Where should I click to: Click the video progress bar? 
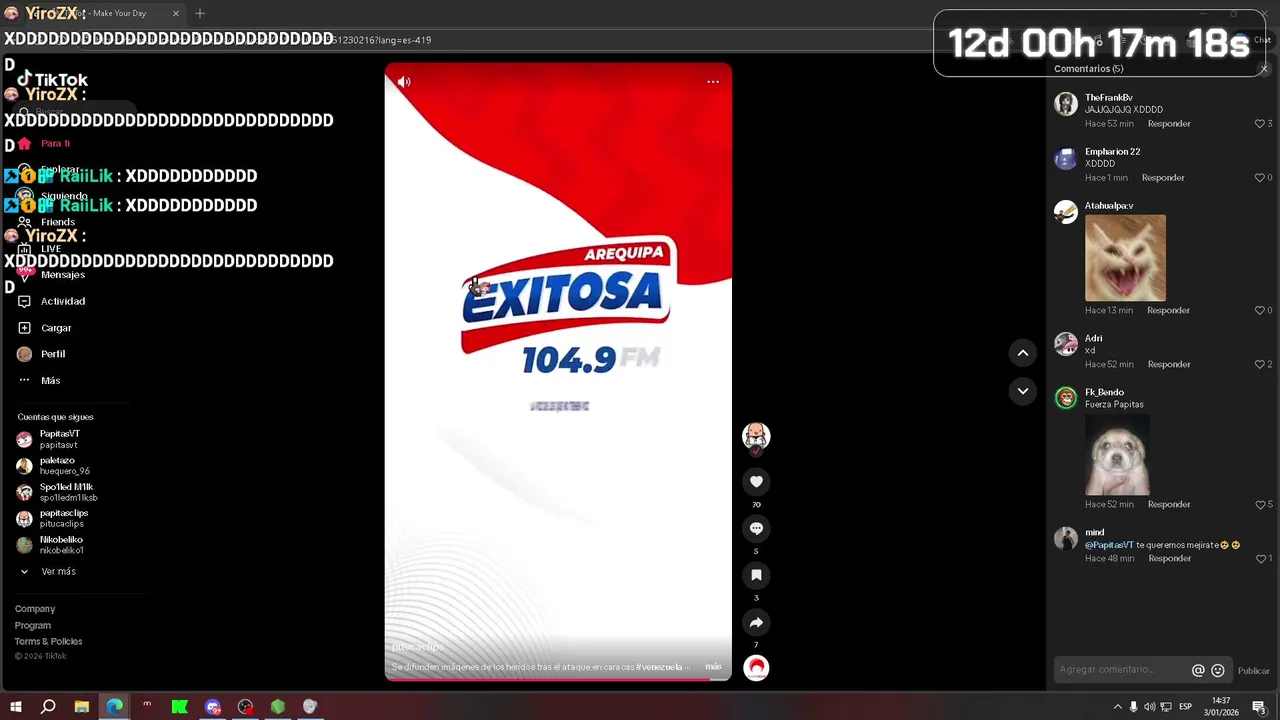pyautogui.click(x=558, y=679)
